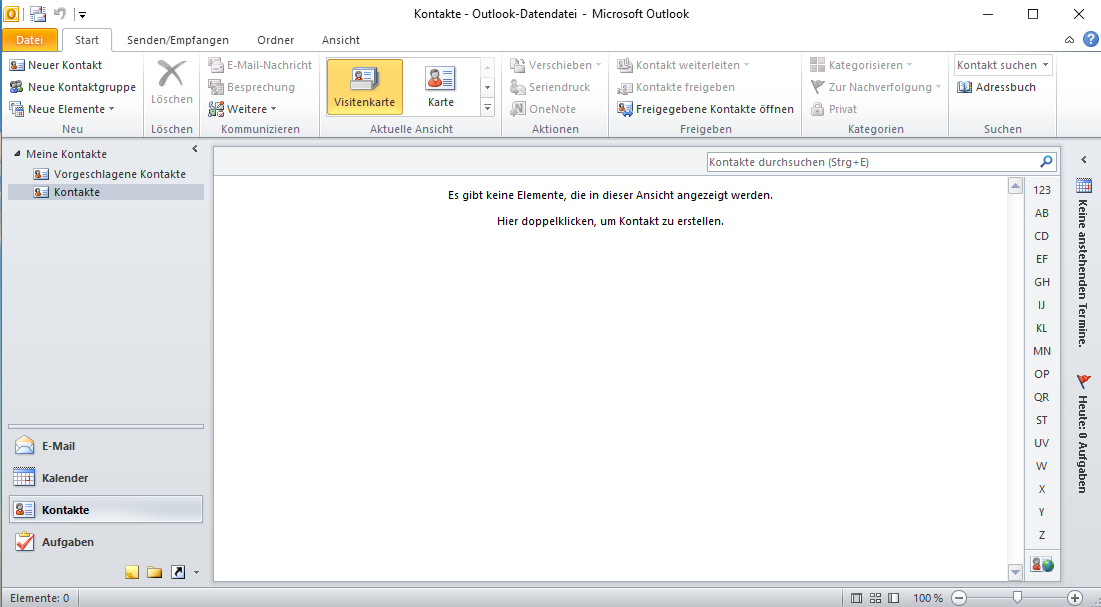The image size is (1101, 607).
Task: Open the Kontakt weiterleiten dropdown
Action: [x=683, y=65]
